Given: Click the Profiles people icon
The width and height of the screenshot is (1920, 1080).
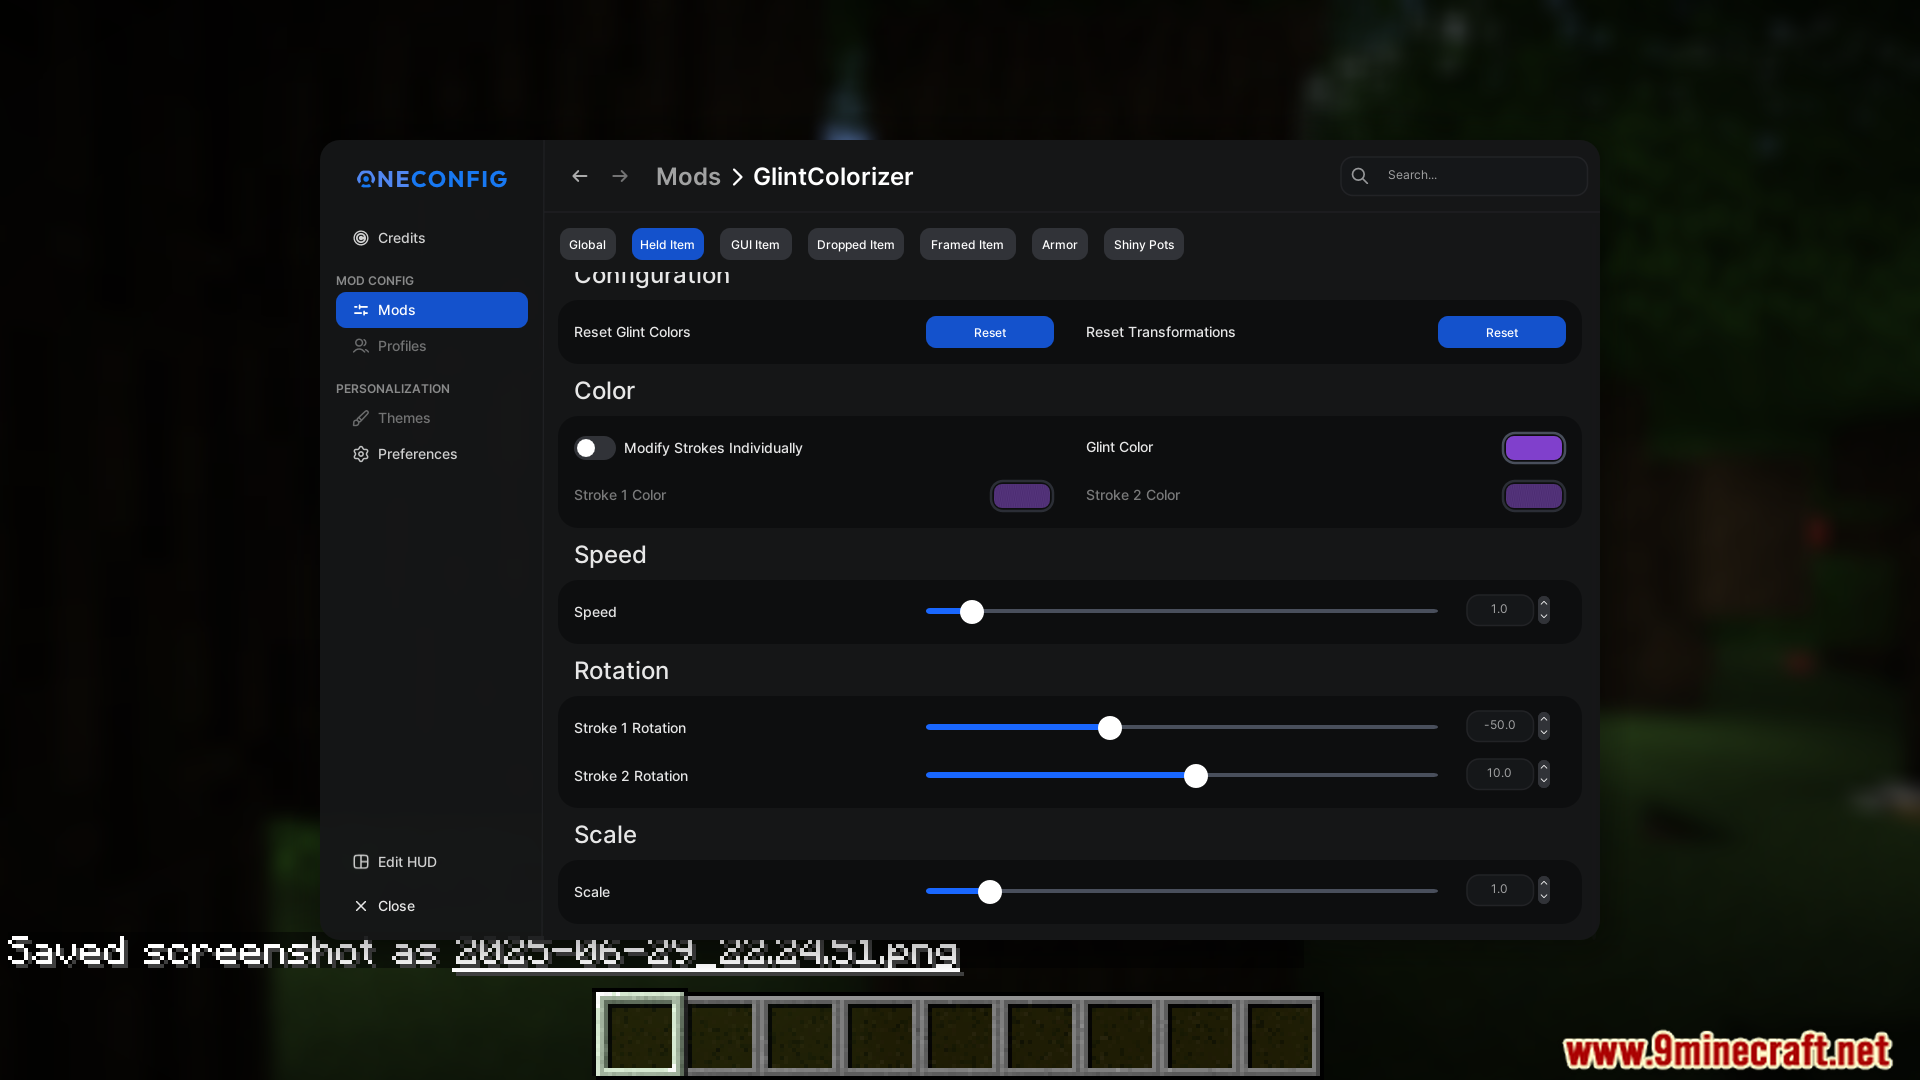Looking at the screenshot, I should [x=361, y=346].
